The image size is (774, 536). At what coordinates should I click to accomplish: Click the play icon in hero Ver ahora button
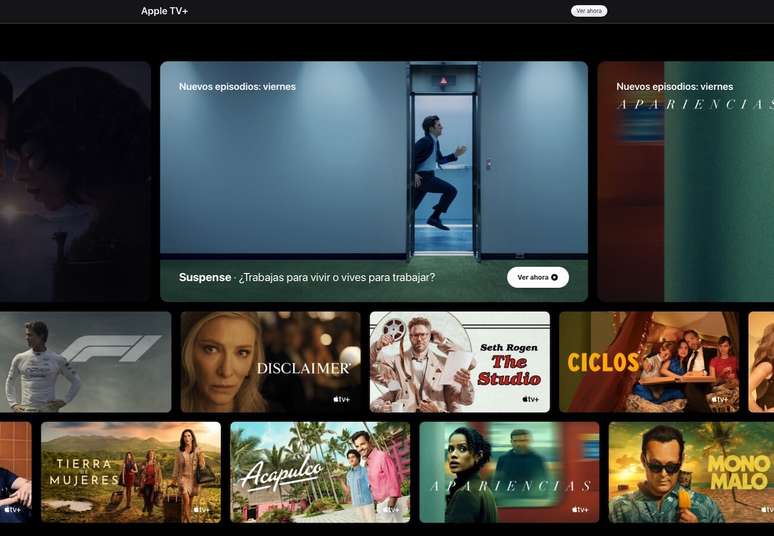[555, 277]
